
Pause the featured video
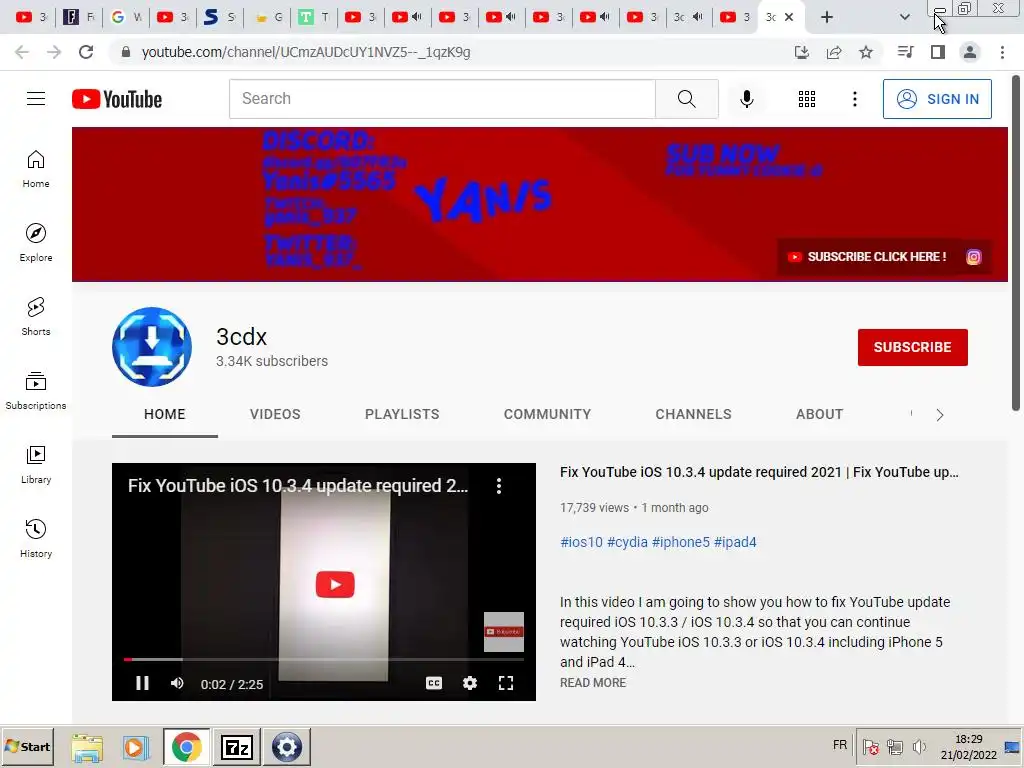pyautogui.click(x=142, y=683)
